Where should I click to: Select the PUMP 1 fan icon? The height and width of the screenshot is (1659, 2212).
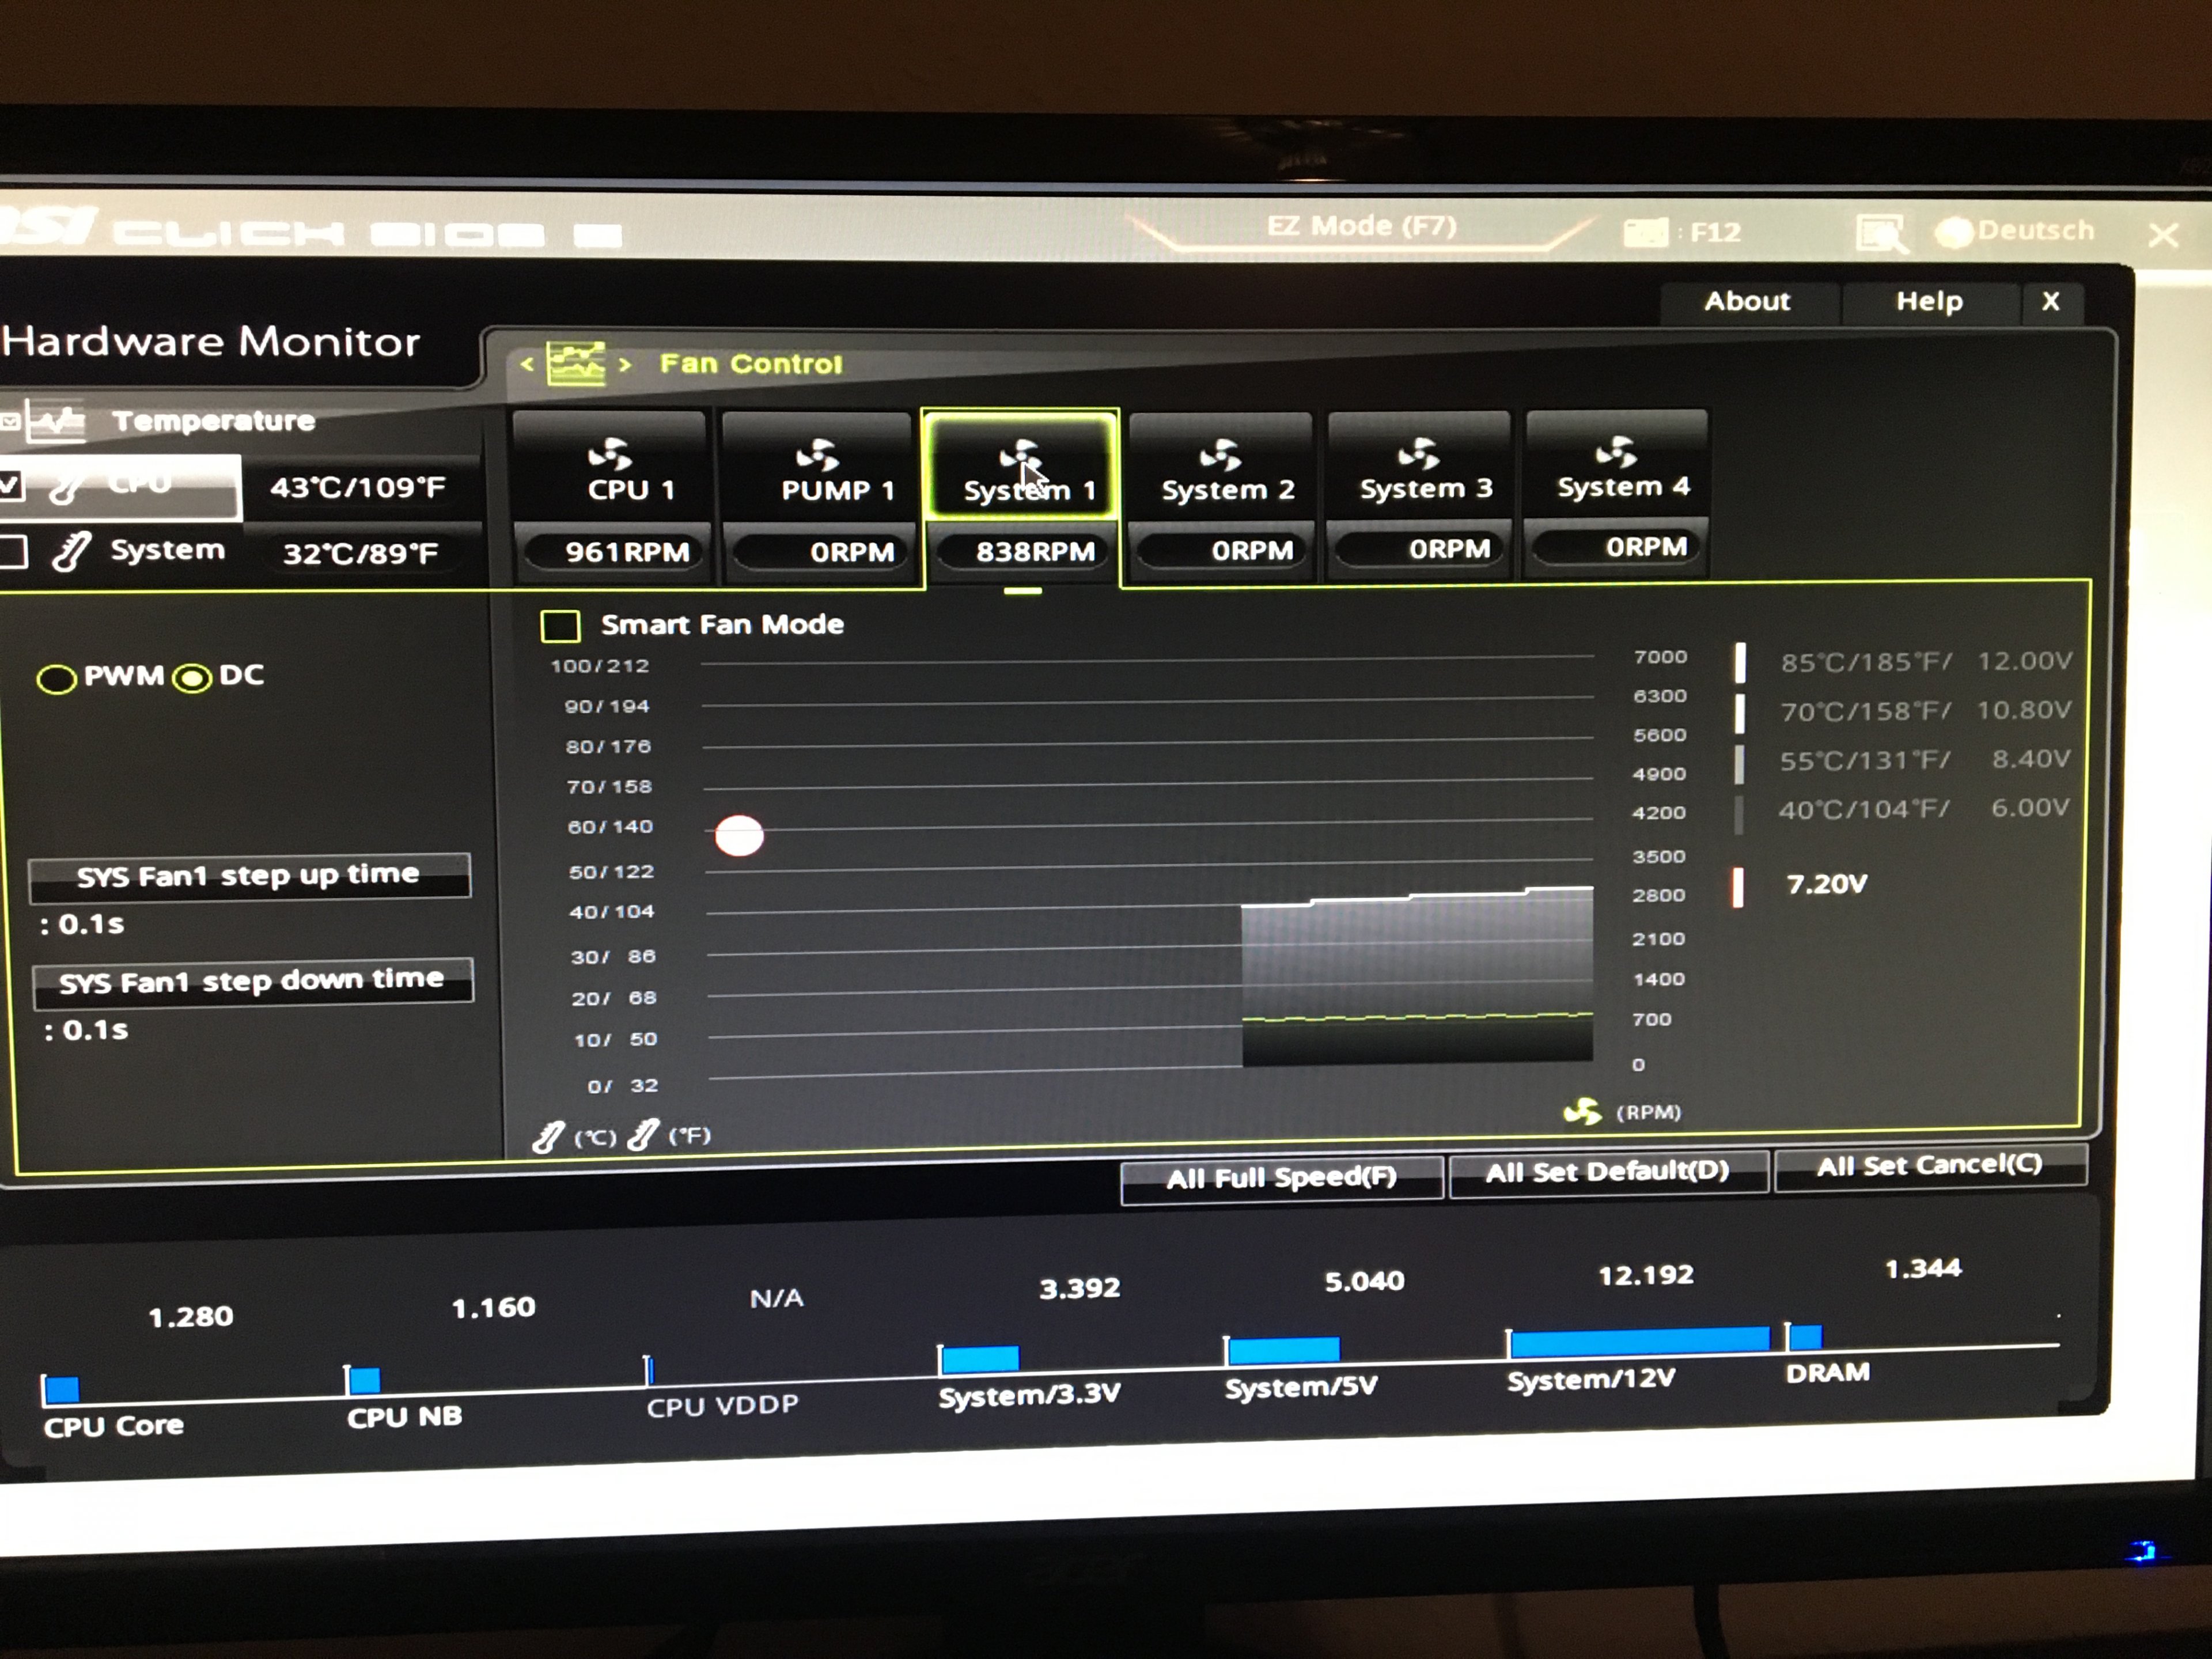click(x=817, y=455)
